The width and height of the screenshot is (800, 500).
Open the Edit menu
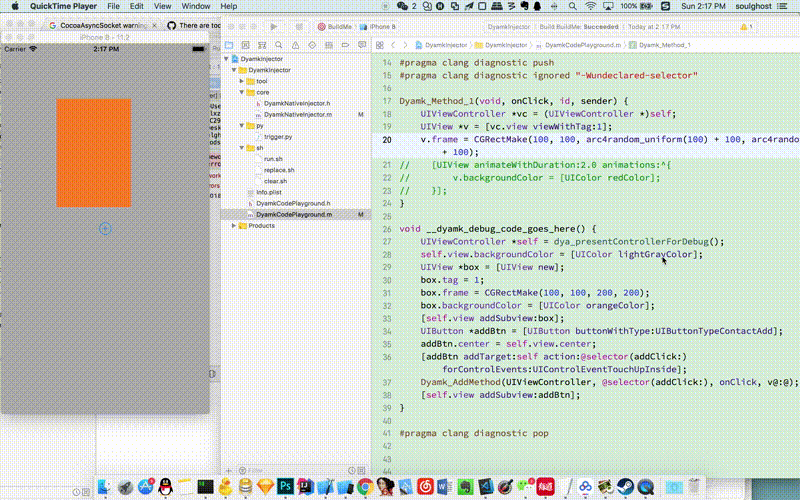138,6
